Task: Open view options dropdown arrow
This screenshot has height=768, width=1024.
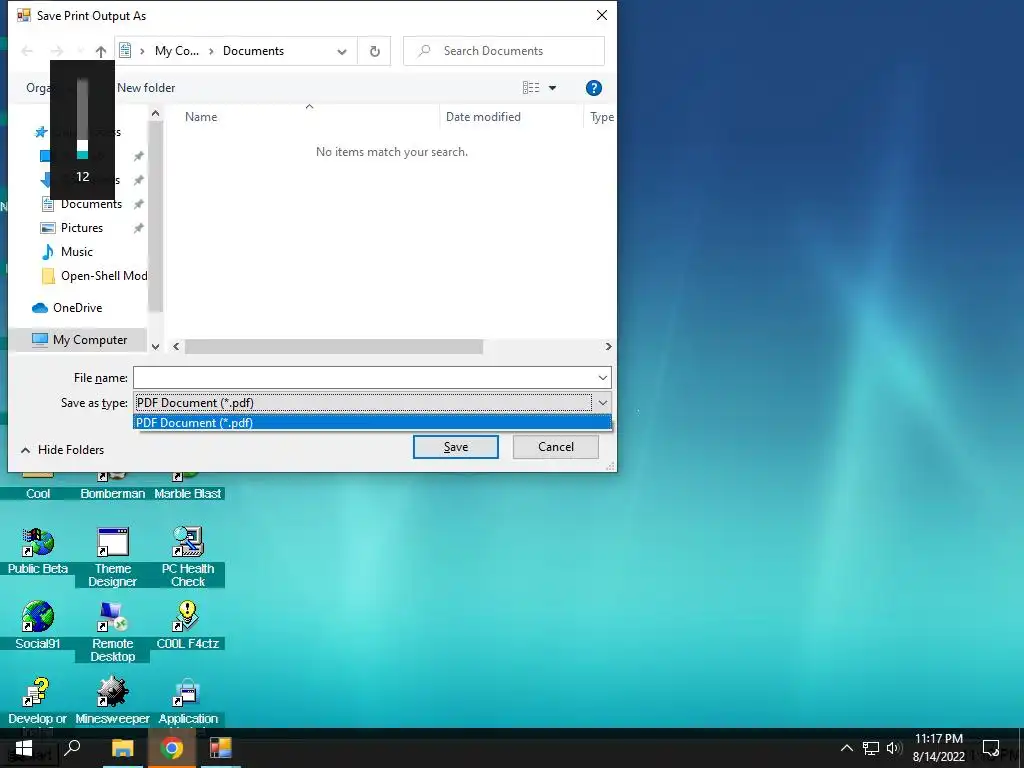Action: [x=552, y=88]
